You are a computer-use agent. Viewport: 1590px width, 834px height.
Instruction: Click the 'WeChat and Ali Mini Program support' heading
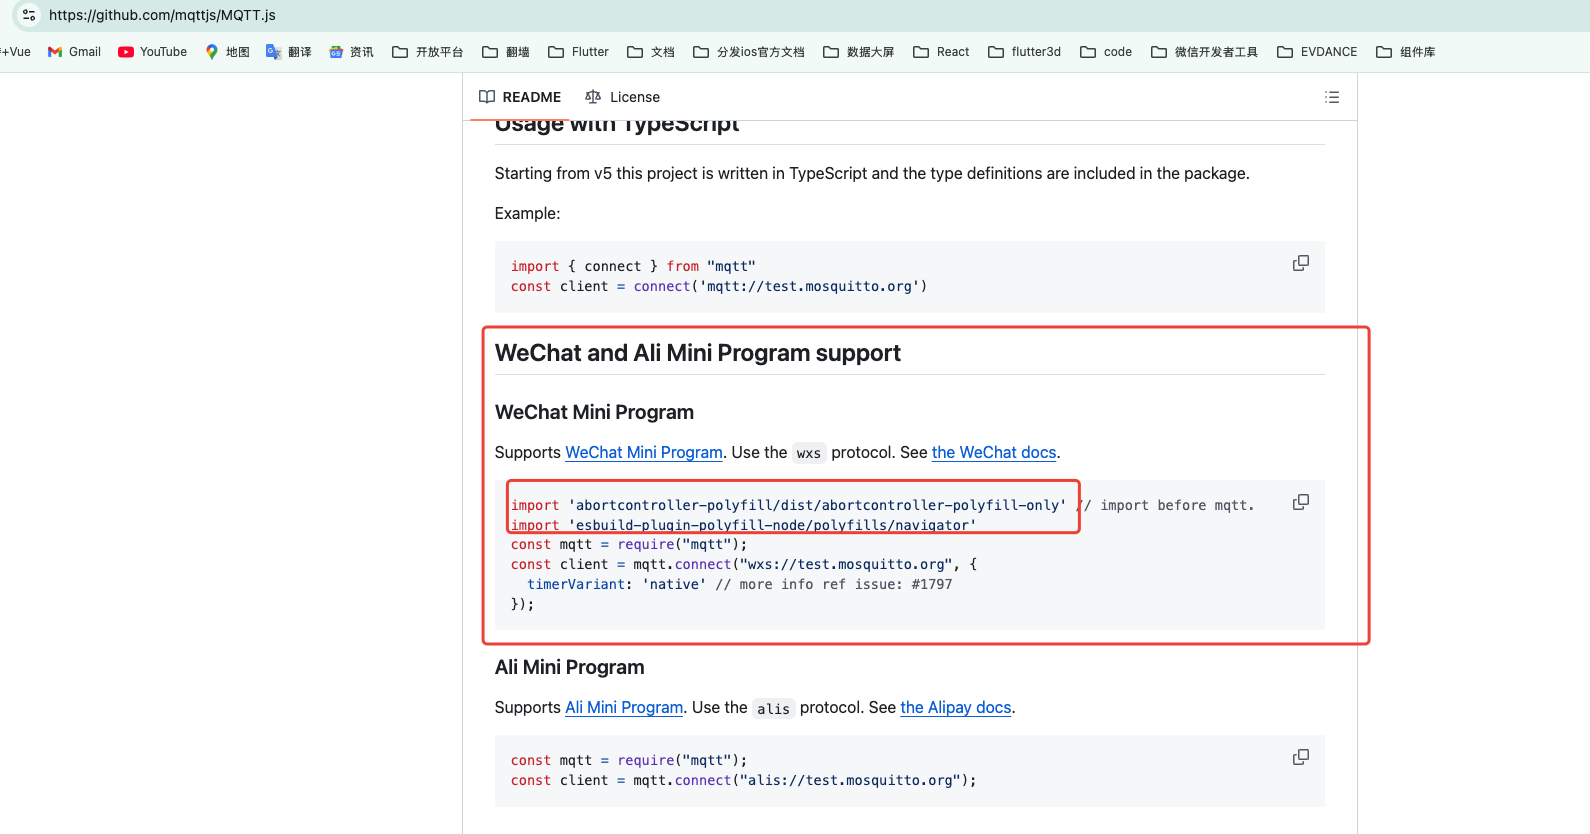(x=698, y=353)
